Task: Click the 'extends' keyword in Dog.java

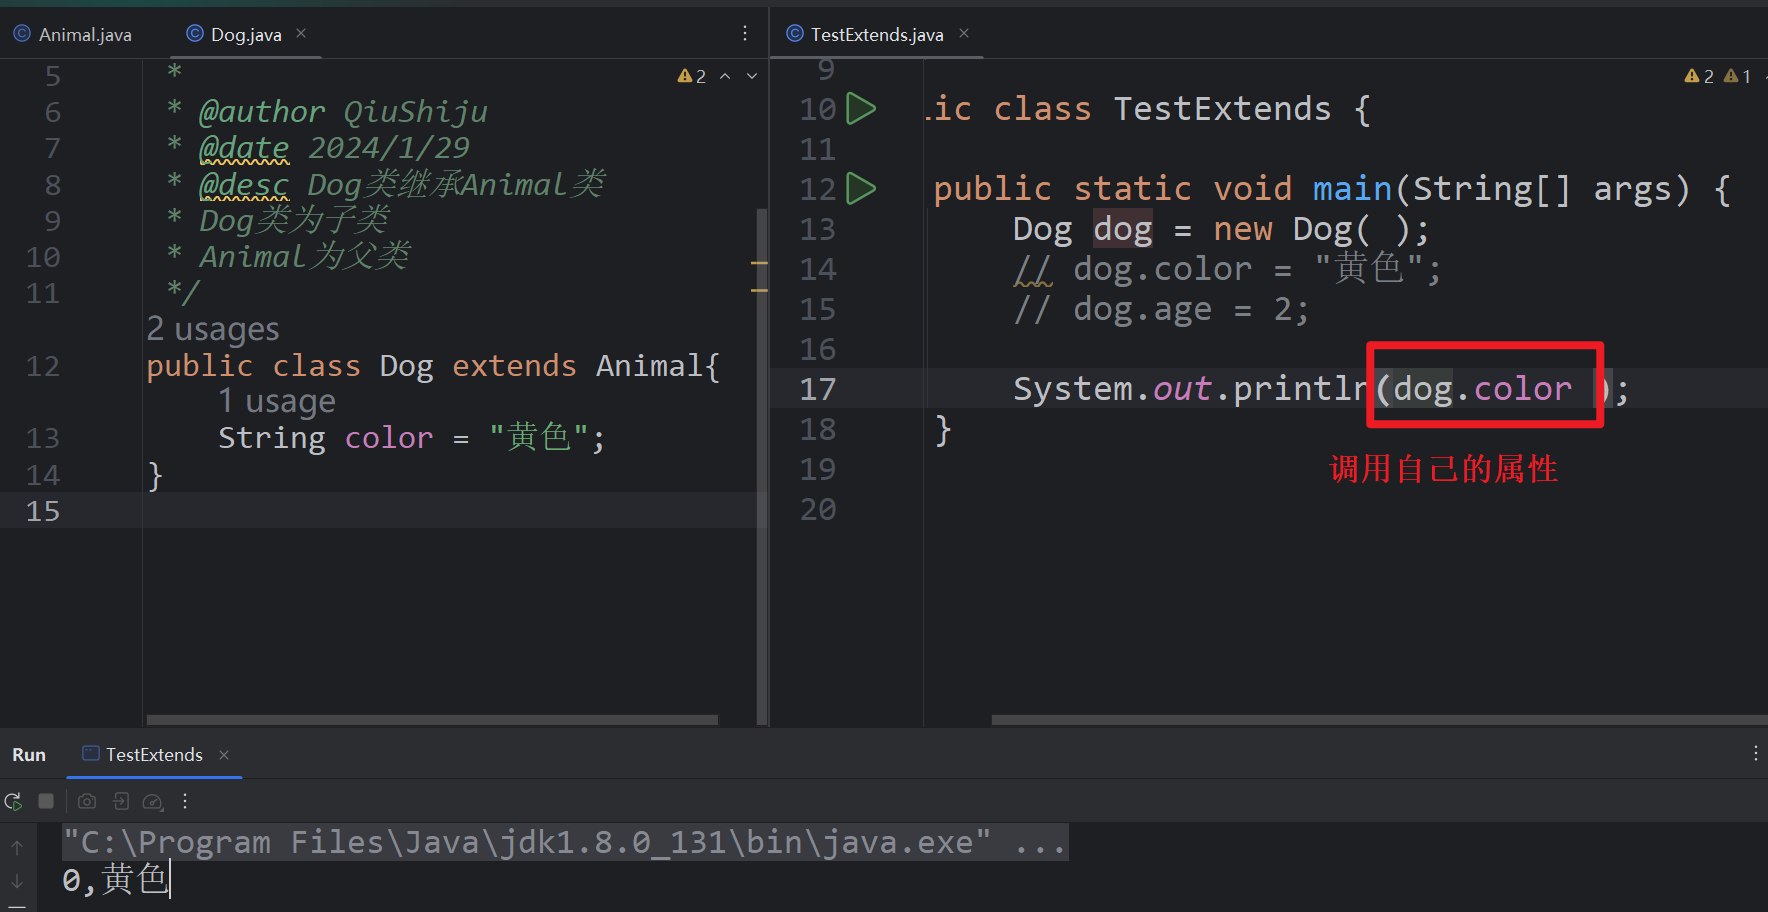Action: click(x=514, y=366)
